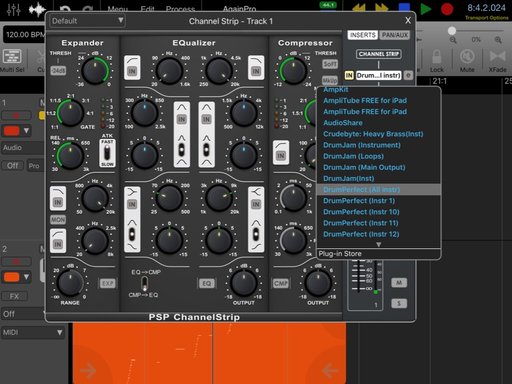Click the compressor threshold knob

[x=293, y=71]
